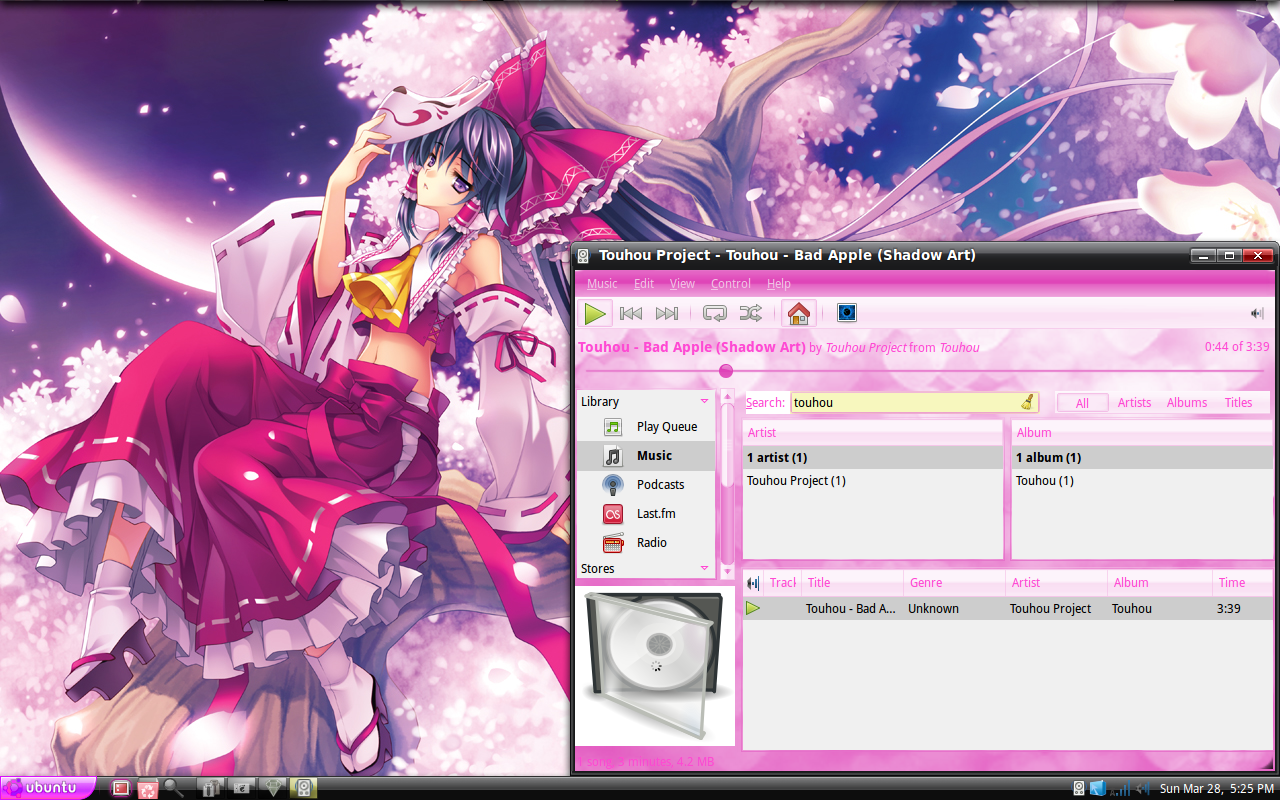Select 'Touhou (1)' album row
The width and height of the screenshot is (1280, 800).
pyautogui.click(x=1141, y=481)
